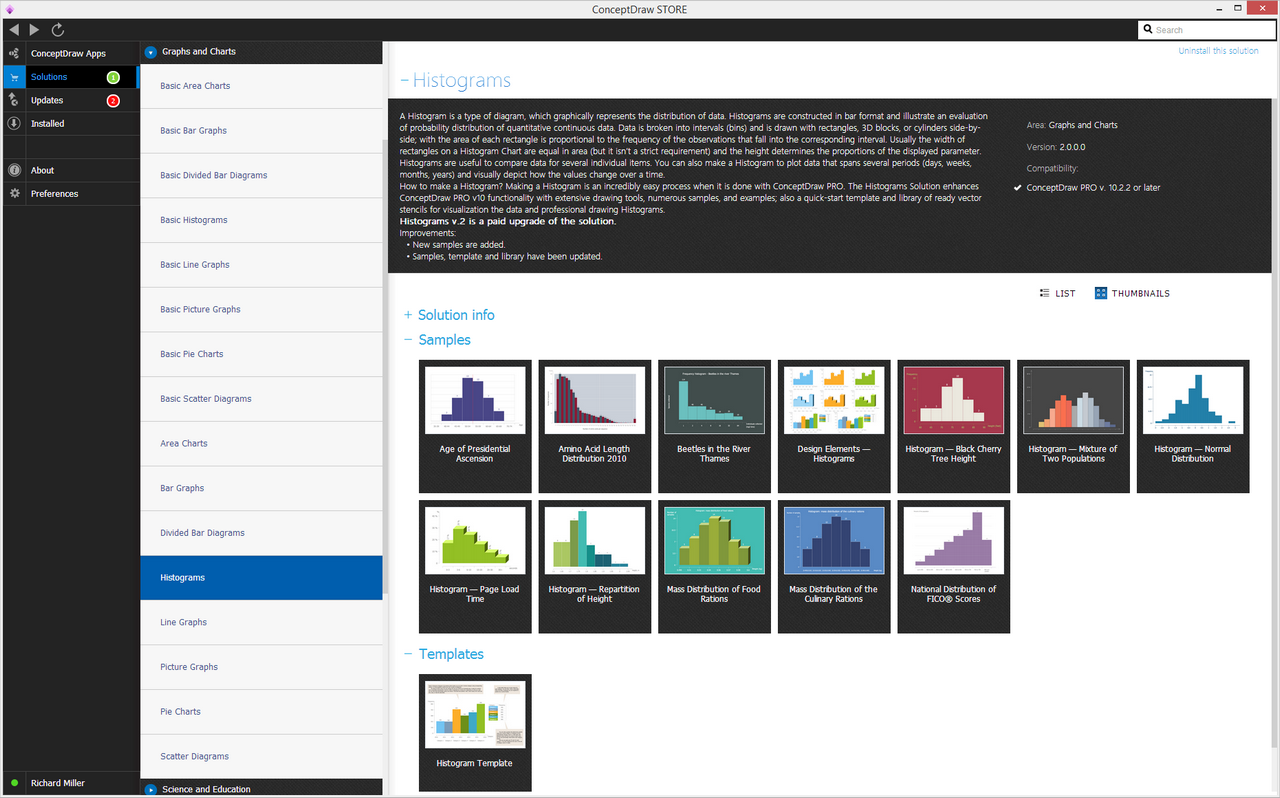Click the Updates sidebar icon
This screenshot has height=798, width=1280.
click(x=14, y=100)
